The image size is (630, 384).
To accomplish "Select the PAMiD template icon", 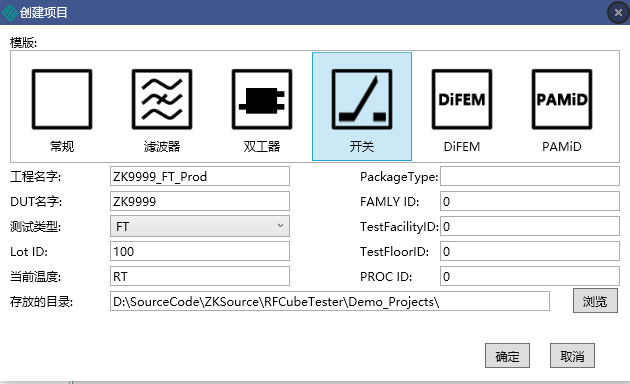I will click(562, 99).
